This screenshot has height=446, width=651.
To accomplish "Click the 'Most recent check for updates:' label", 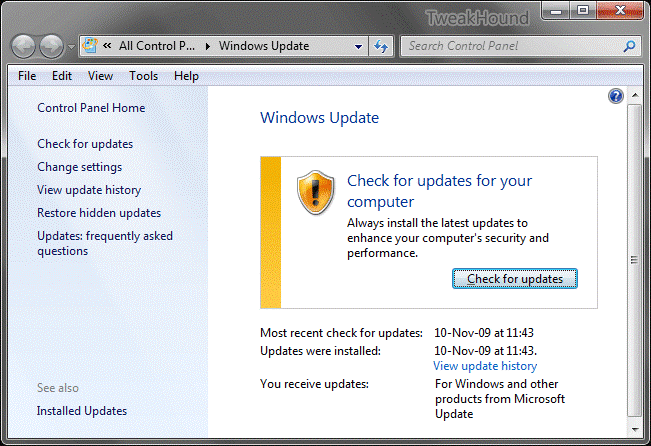I will click(x=341, y=333).
